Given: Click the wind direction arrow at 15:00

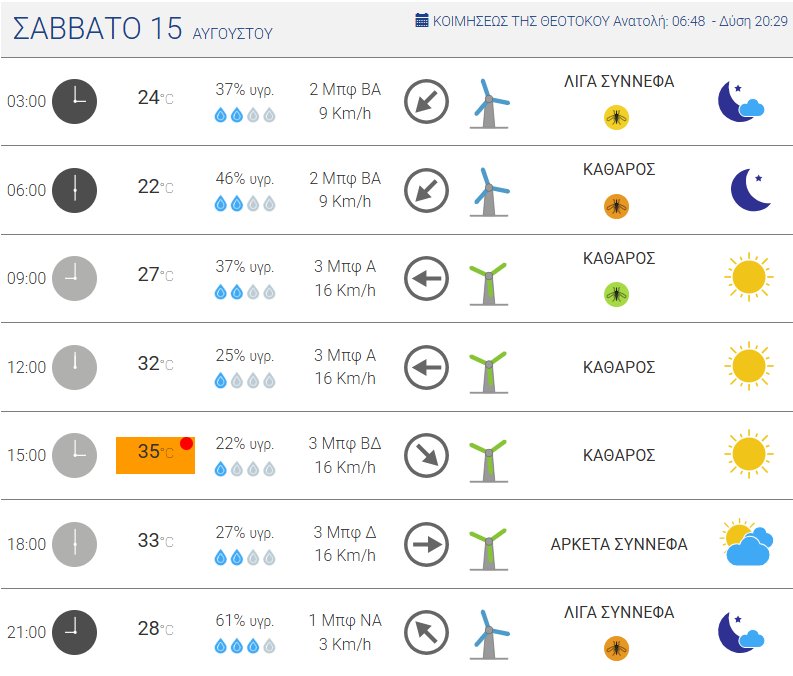Looking at the screenshot, I should (x=426, y=456).
